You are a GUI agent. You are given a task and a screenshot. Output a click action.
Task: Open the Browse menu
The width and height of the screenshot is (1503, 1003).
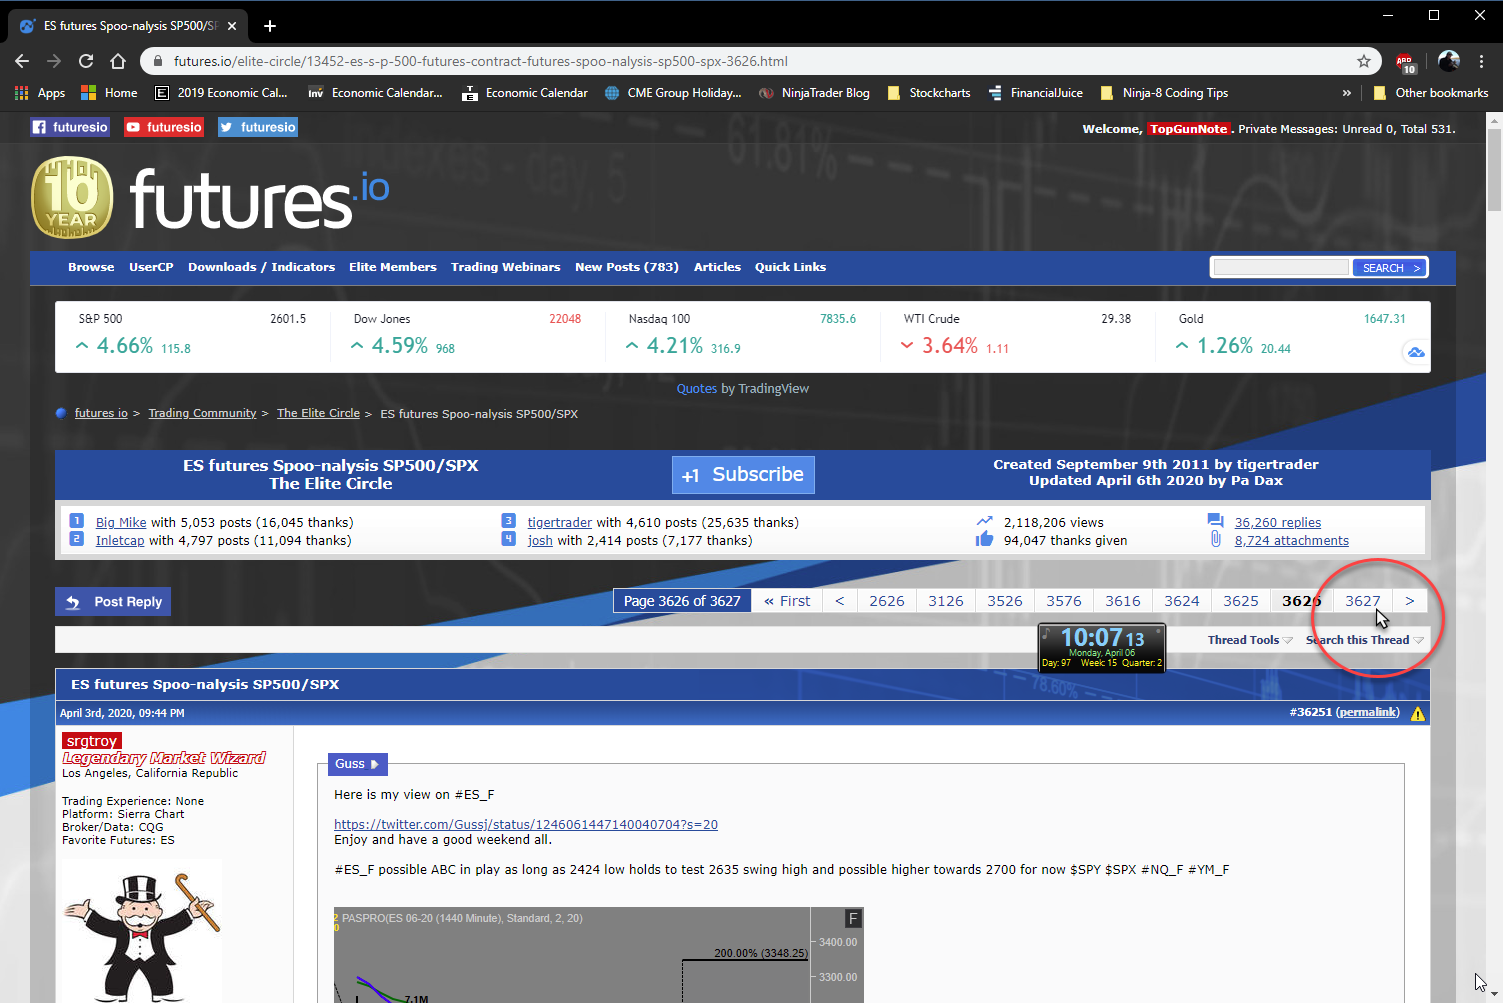click(x=91, y=267)
